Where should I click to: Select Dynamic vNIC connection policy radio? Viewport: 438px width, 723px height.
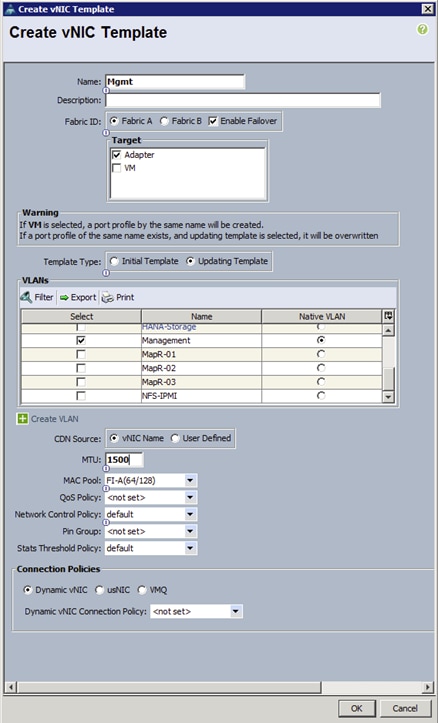point(28,590)
